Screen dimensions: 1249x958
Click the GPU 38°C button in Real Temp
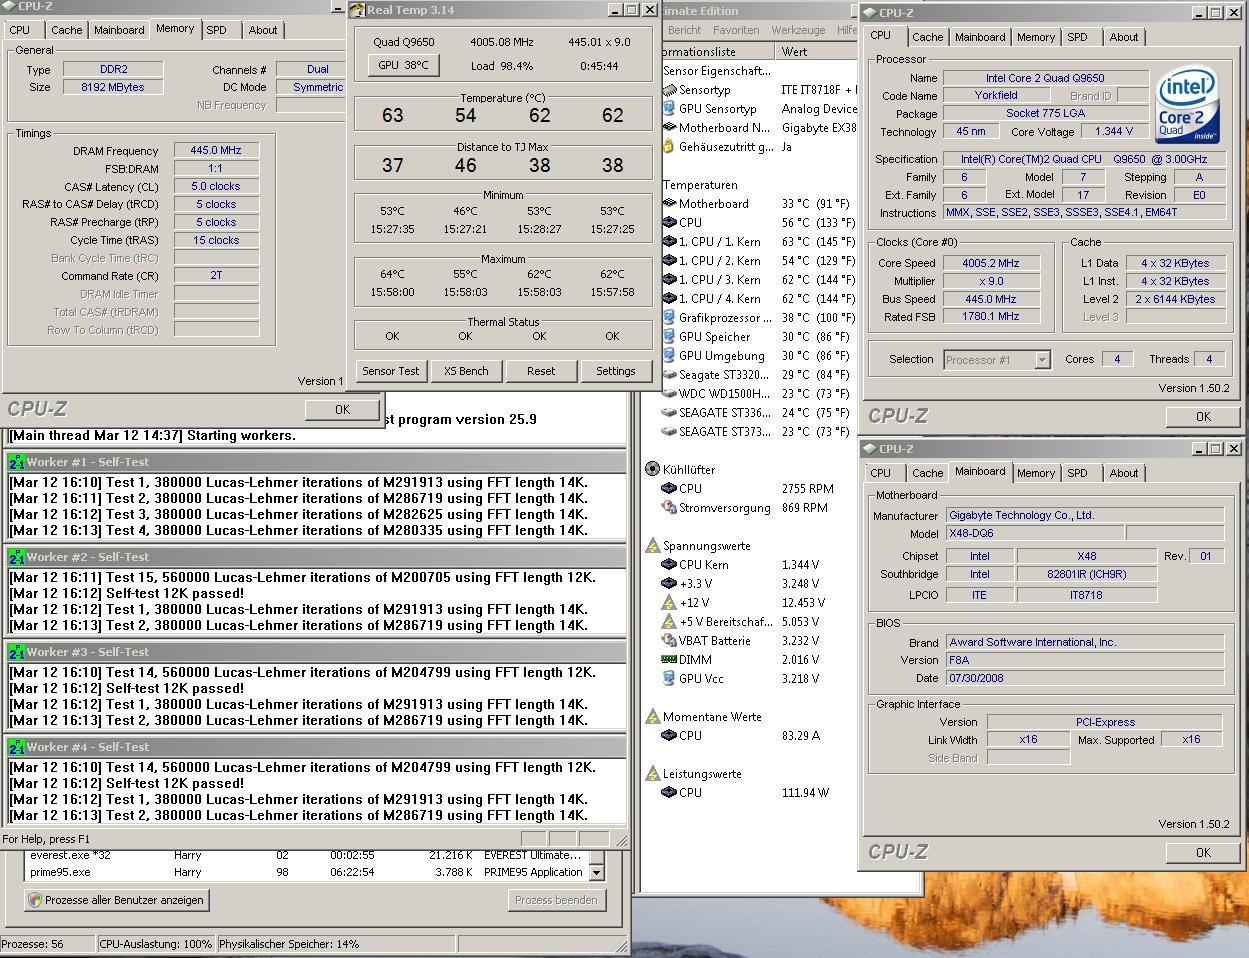(403, 65)
